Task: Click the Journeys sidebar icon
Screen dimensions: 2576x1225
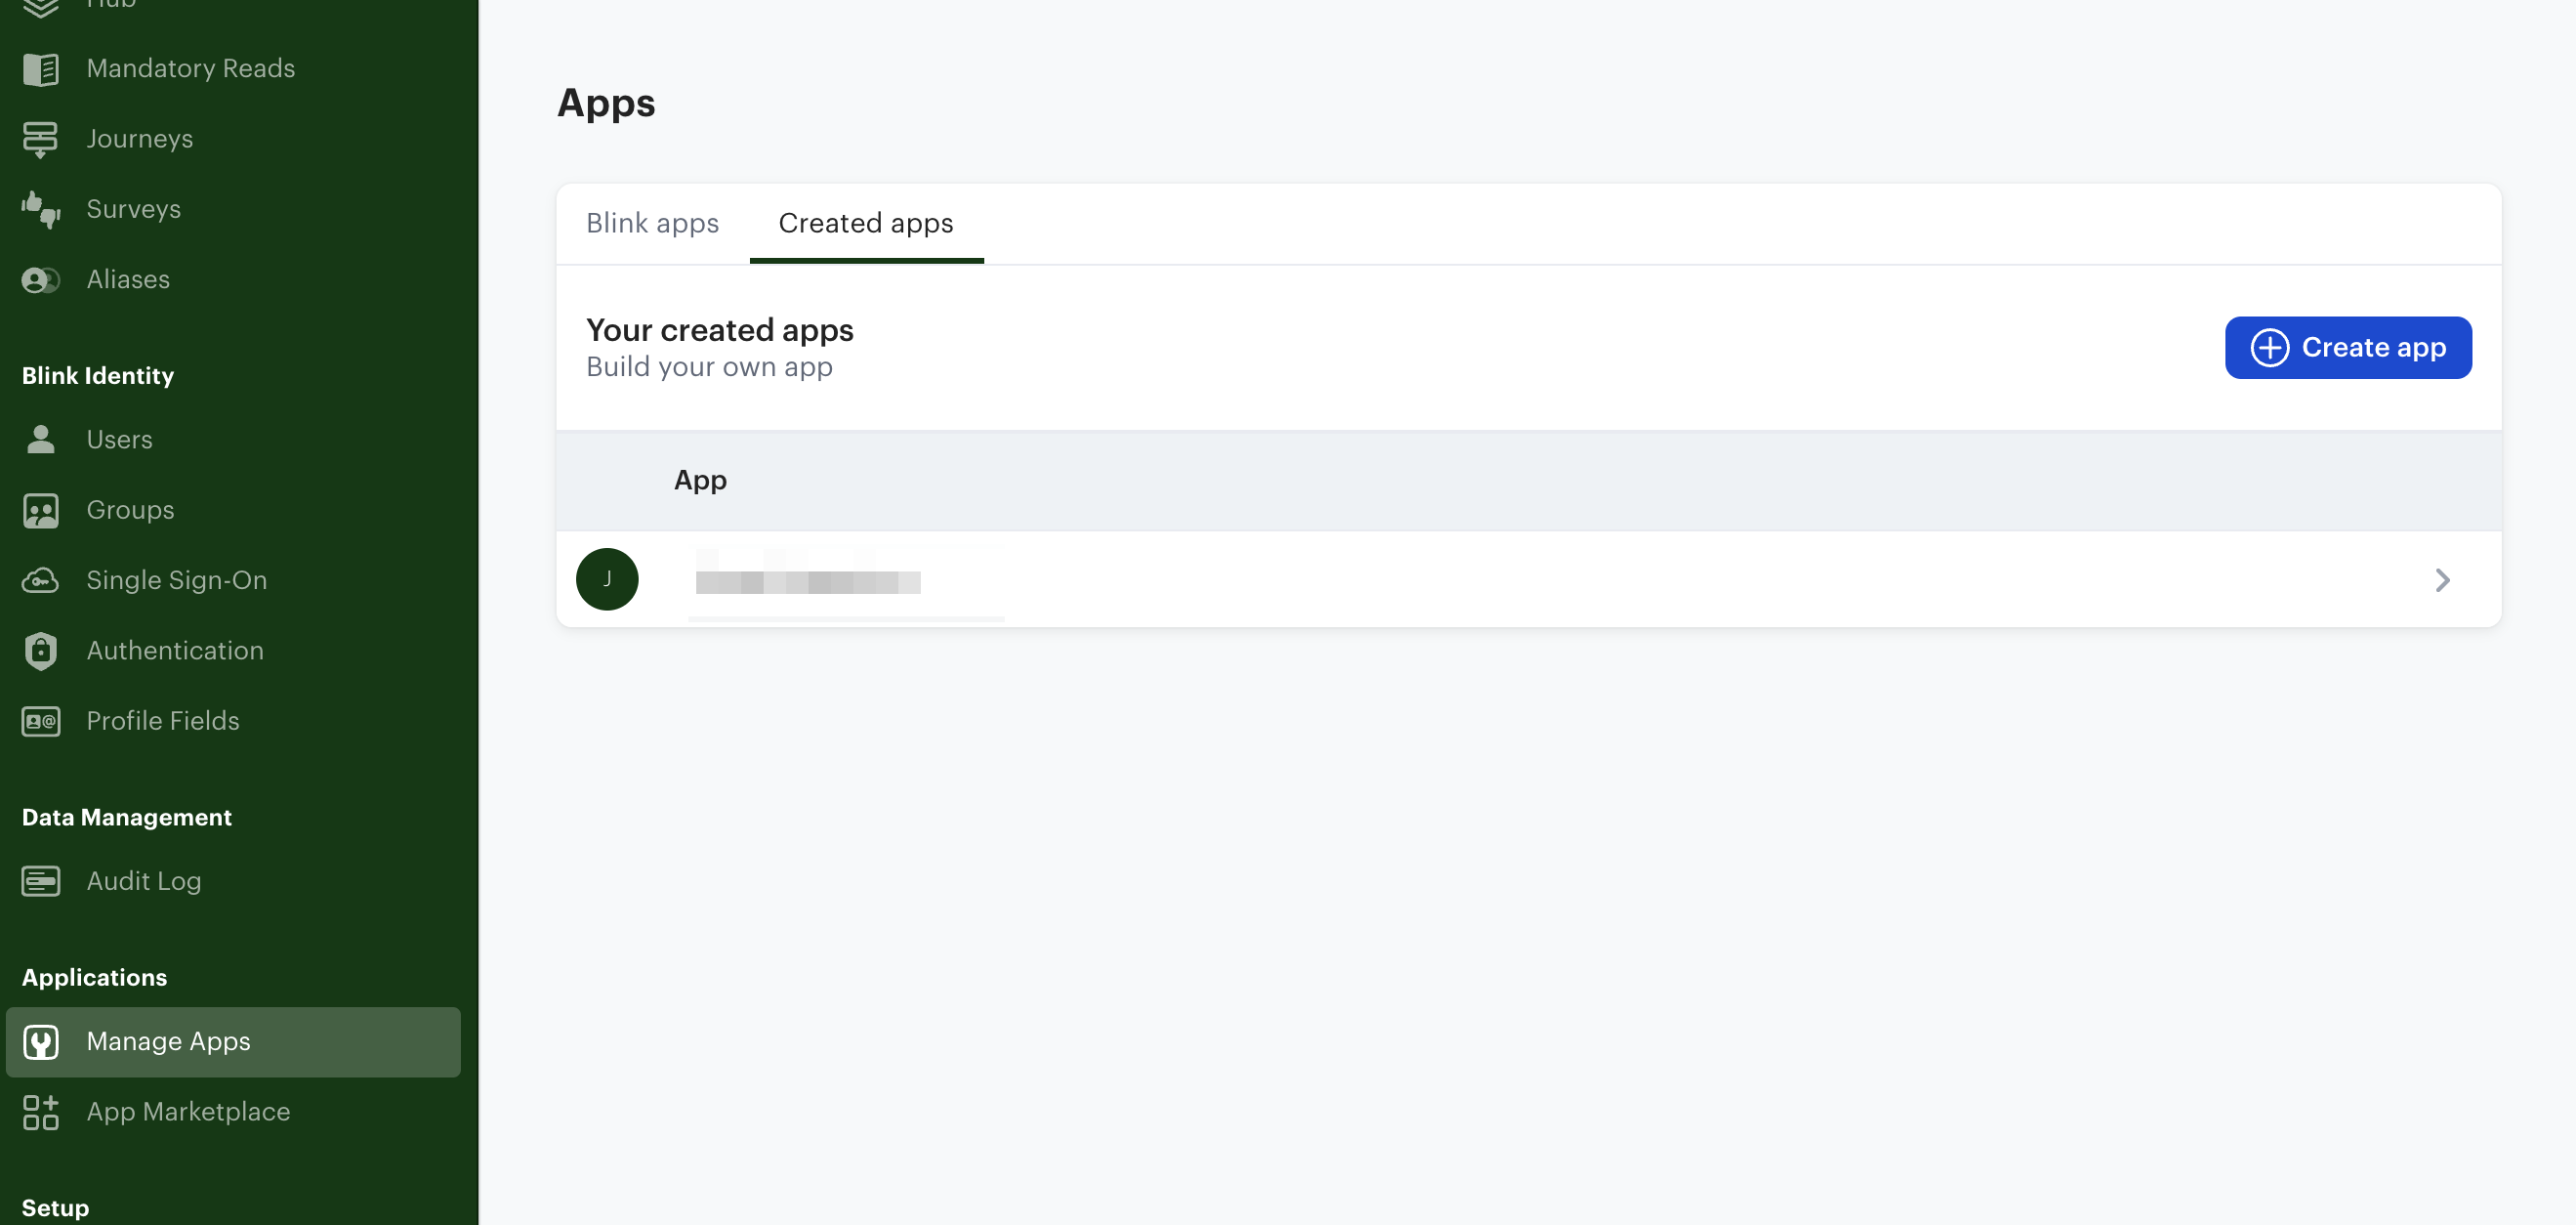Action: click(41, 139)
